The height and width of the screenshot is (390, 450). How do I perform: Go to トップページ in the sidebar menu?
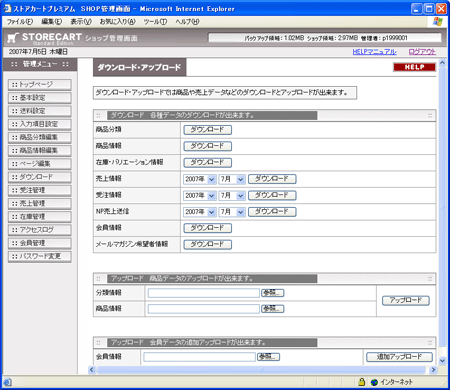coord(40,85)
